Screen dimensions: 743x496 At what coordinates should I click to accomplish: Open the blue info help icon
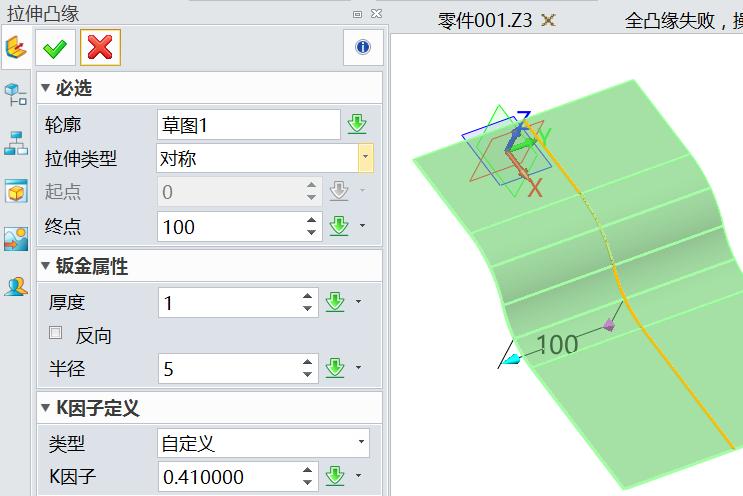pyautogui.click(x=363, y=47)
